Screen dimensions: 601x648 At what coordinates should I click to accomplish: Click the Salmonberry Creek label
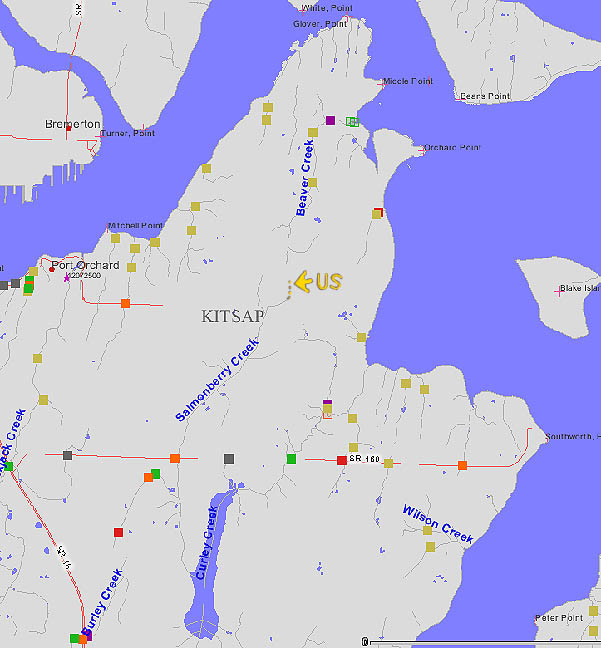tap(217, 380)
